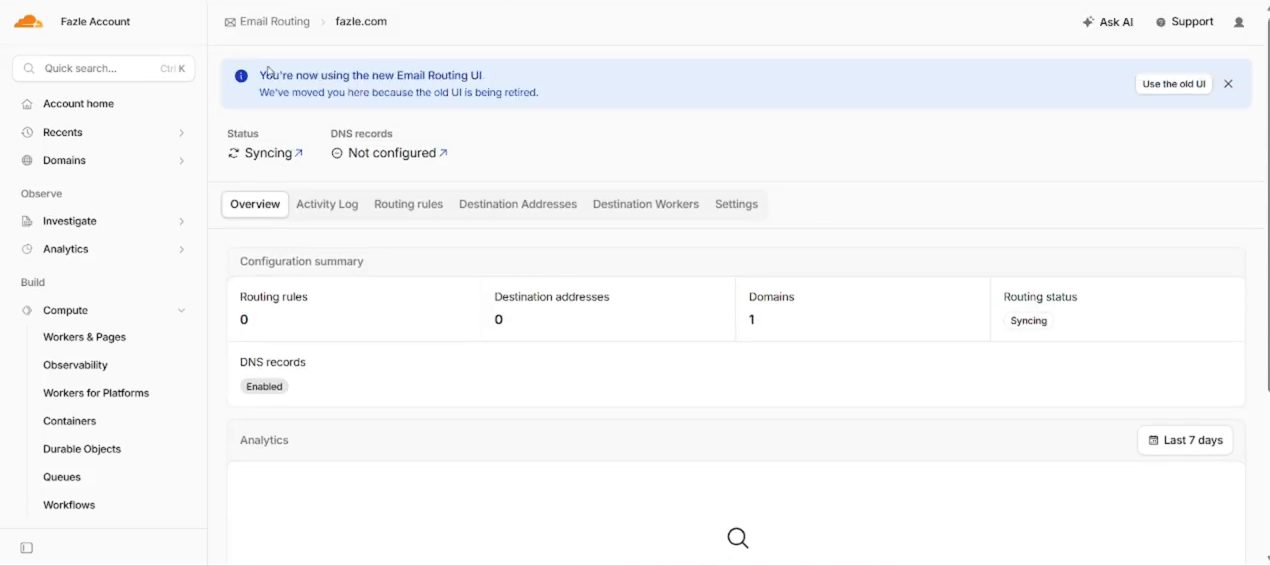Select the Overview tab
Screen dimensions: 1270x566
(x=255, y=204)
